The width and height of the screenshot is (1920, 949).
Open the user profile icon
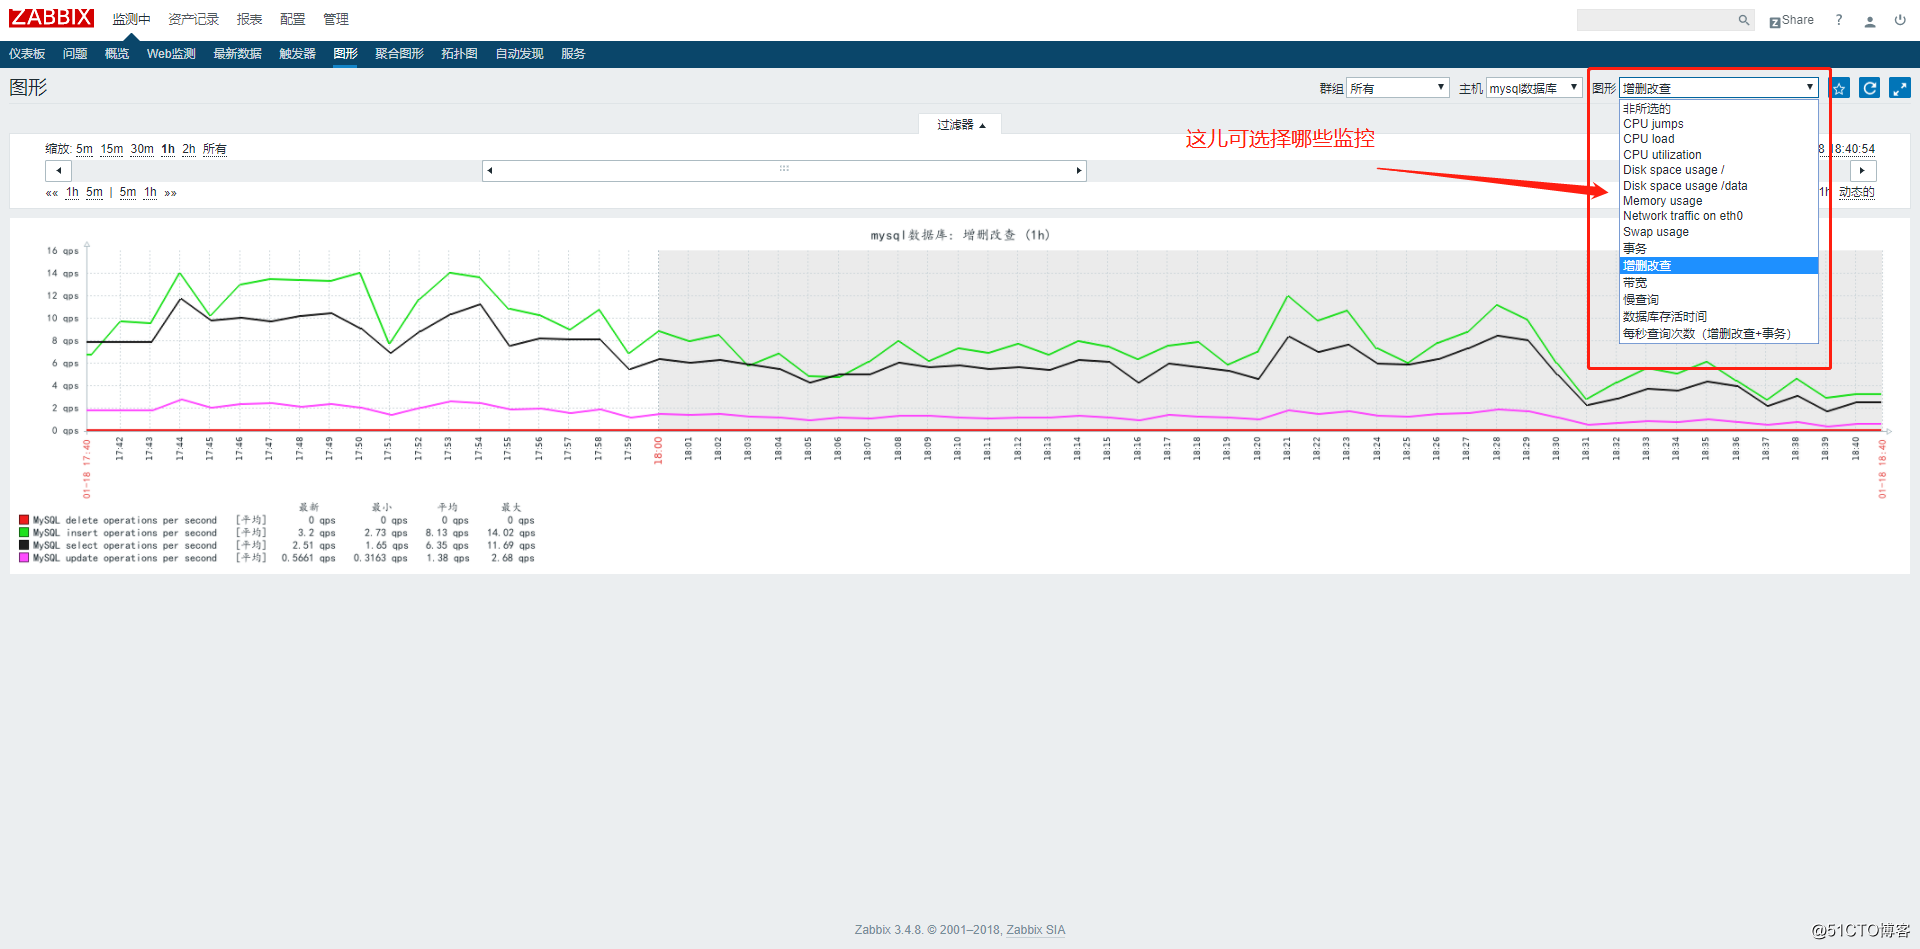1869,20
